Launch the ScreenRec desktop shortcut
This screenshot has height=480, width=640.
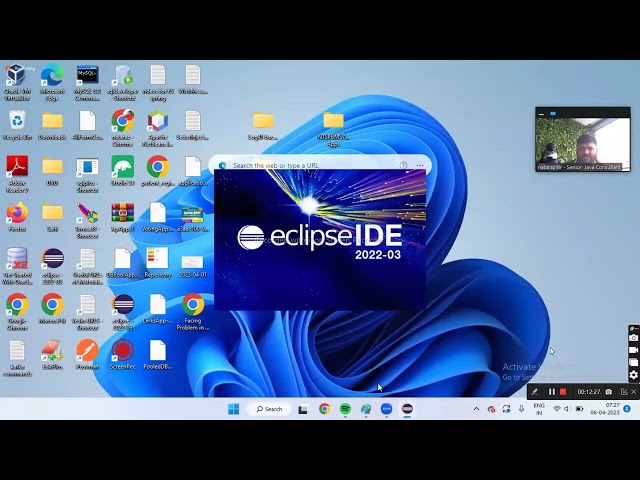coord(122,355)
